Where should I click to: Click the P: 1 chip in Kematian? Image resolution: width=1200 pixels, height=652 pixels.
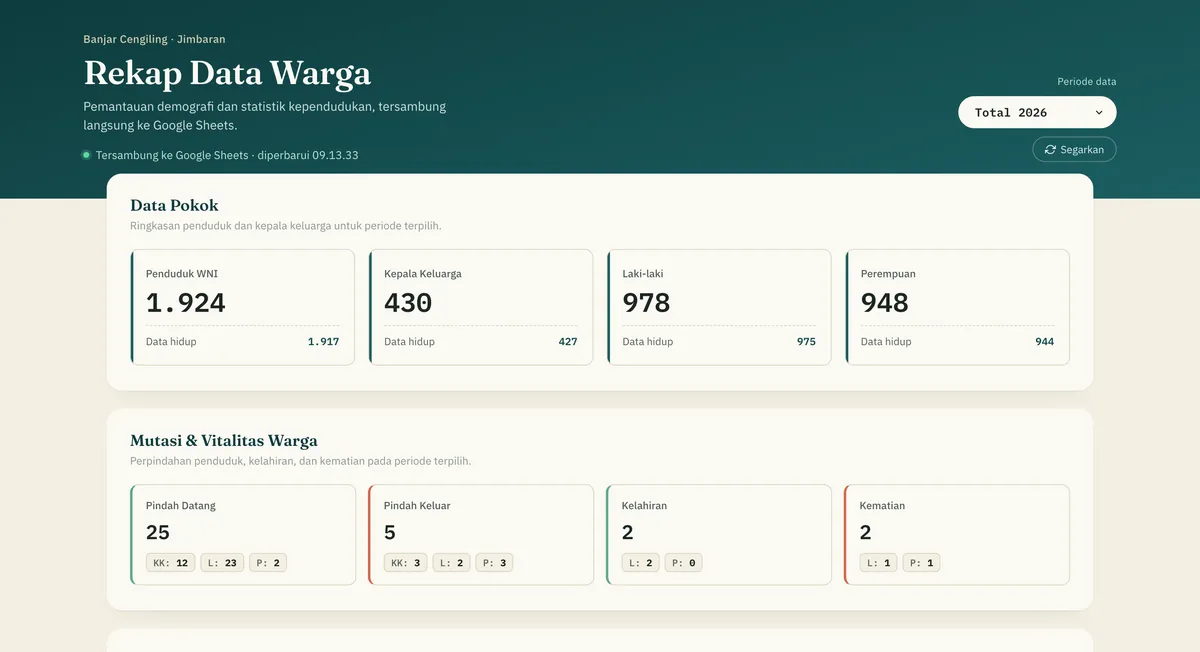(x=921, y=563)
